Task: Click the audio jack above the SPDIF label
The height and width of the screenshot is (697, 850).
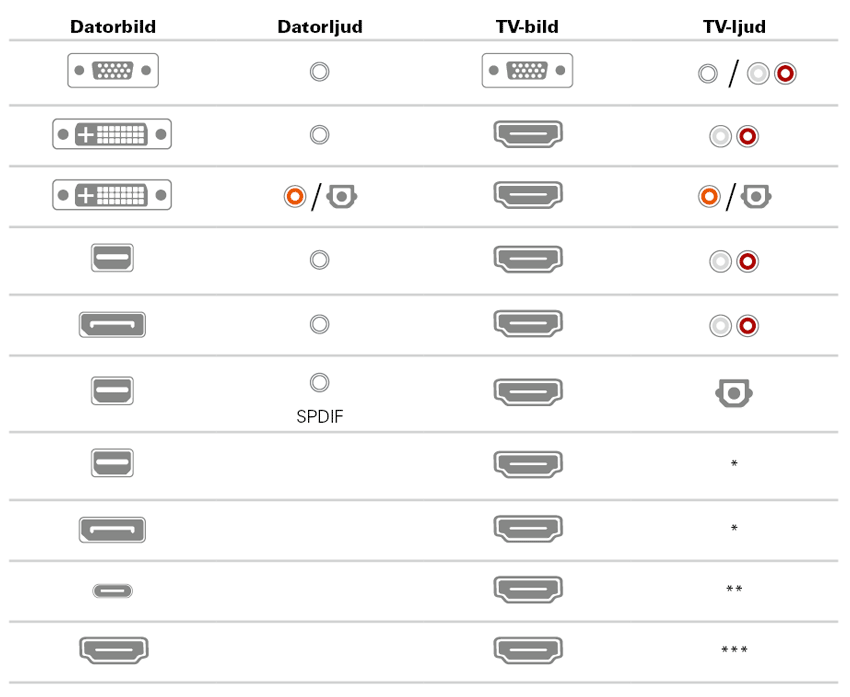Action: pos(319,381)
